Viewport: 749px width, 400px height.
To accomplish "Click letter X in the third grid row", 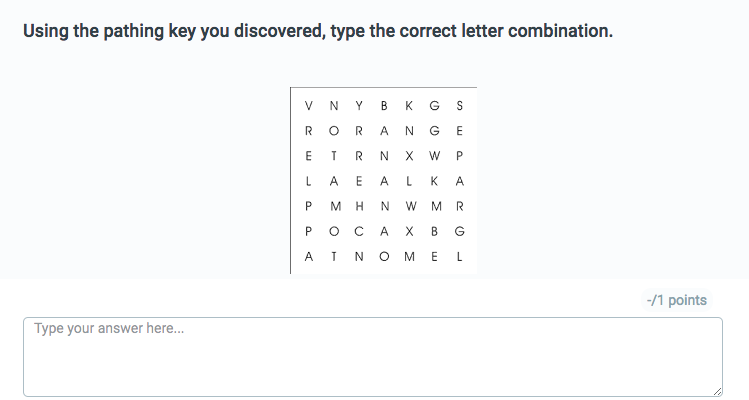I will pos(409,156).
